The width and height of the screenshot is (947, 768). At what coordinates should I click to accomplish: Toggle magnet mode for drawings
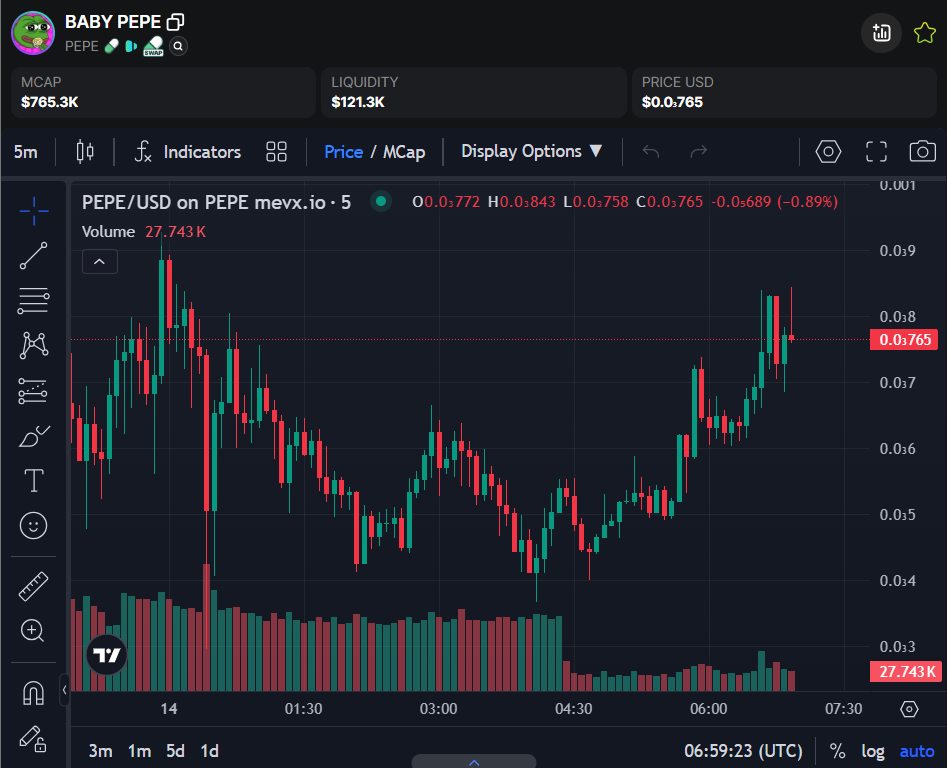(x=34, y=693)
